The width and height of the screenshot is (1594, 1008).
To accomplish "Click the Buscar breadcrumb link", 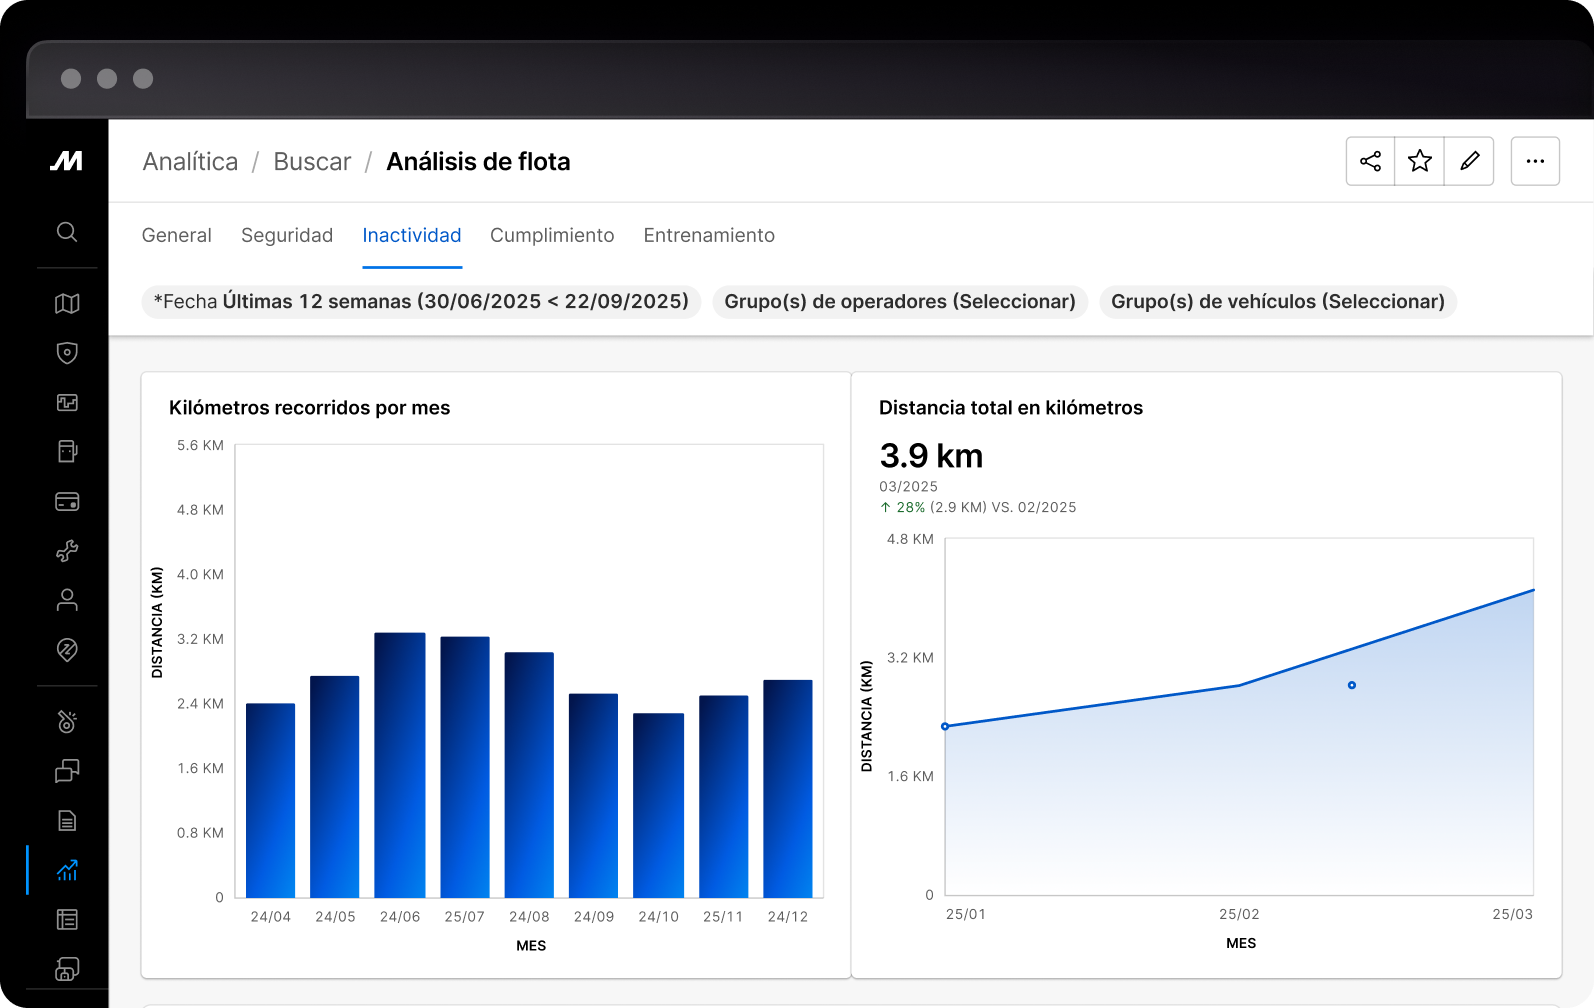I will coord(312,162).
